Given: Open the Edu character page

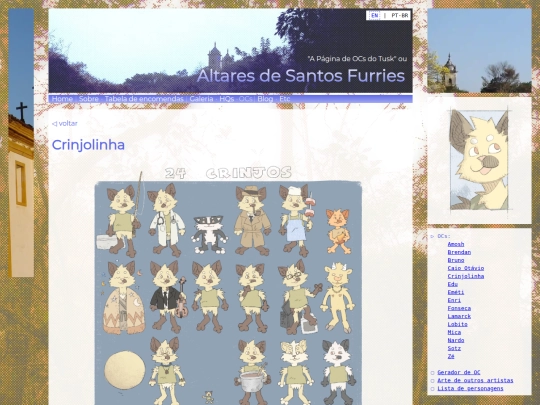Looking at the screenshot, I should pos(453,284).
